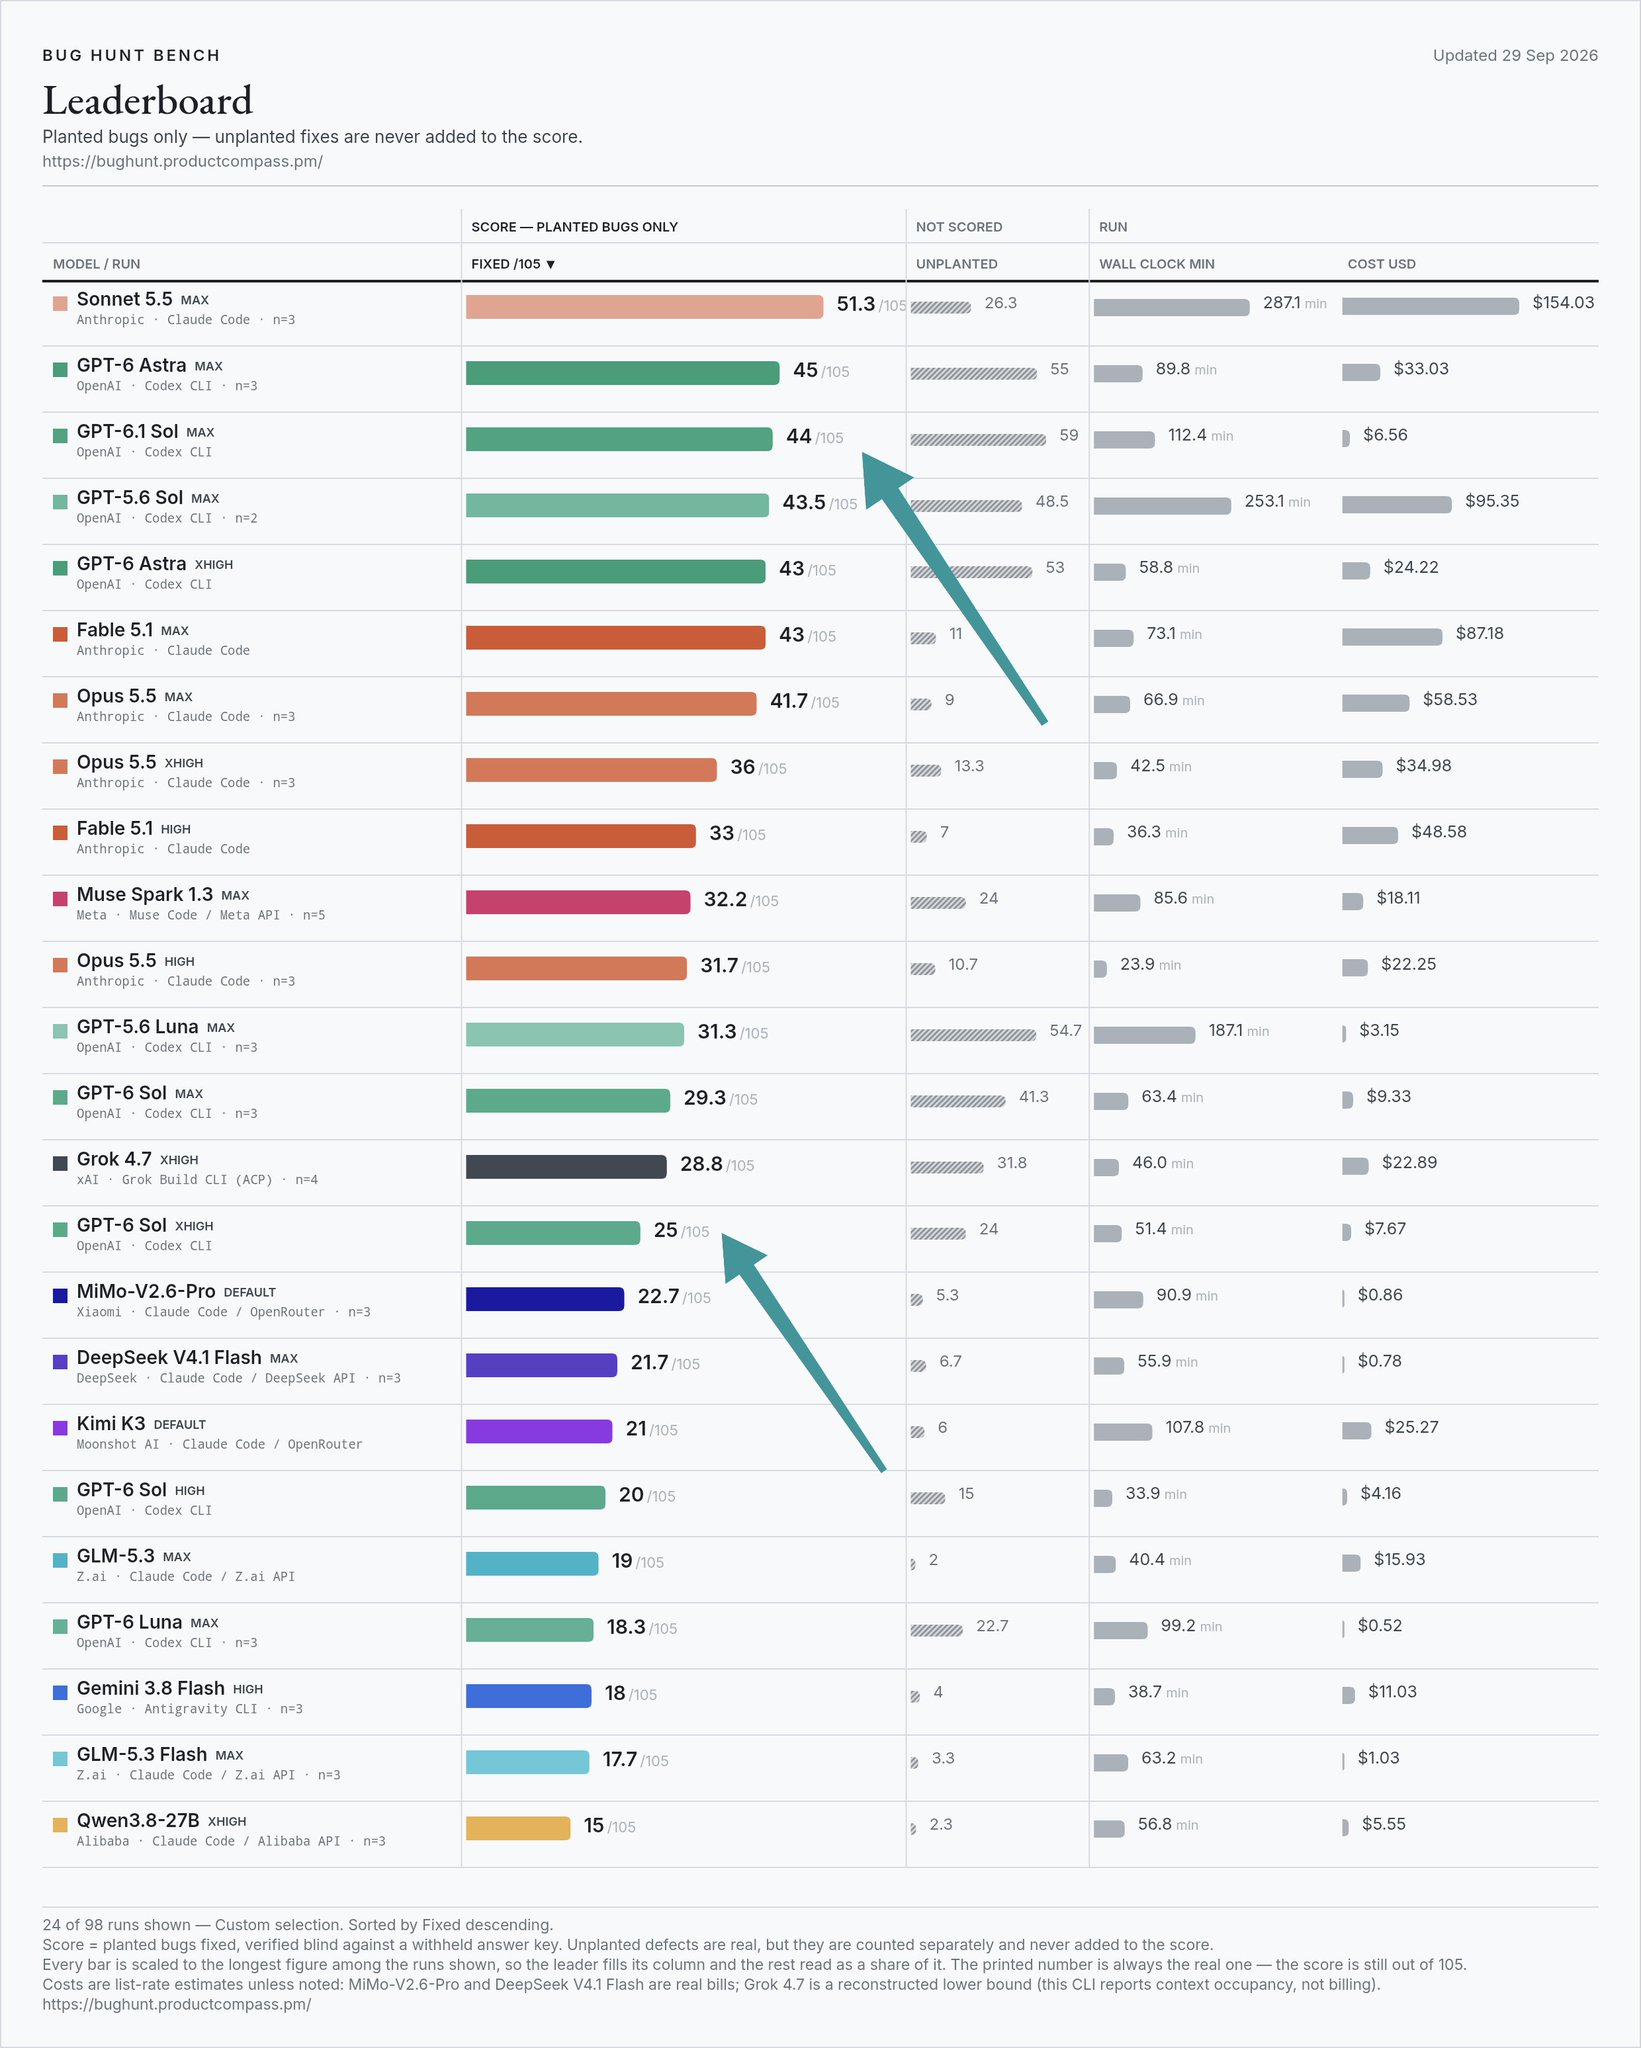Click the SCORE — PLANTED BUGS ONLY group header
Screen dimensions: 1641x2048
pos(574,227)
